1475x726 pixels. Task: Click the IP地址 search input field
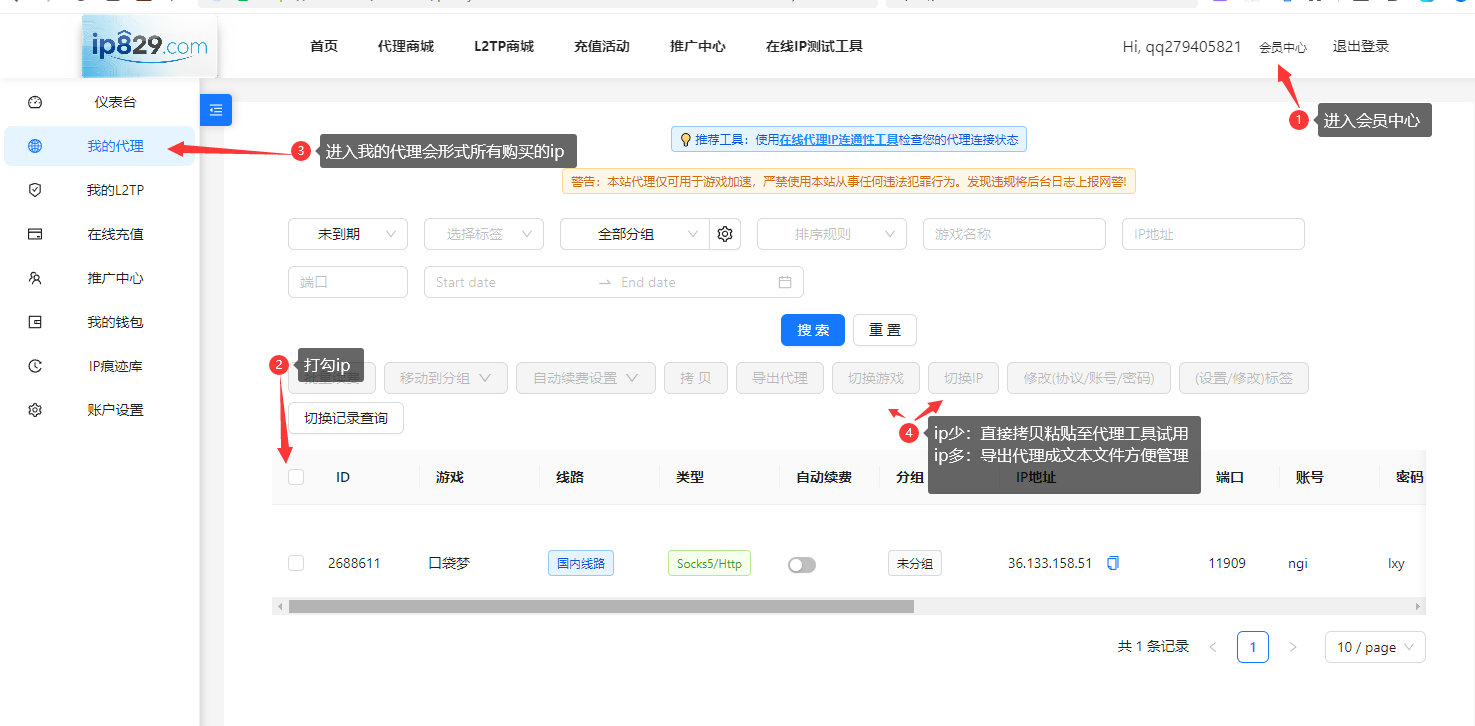[1212, 233]
